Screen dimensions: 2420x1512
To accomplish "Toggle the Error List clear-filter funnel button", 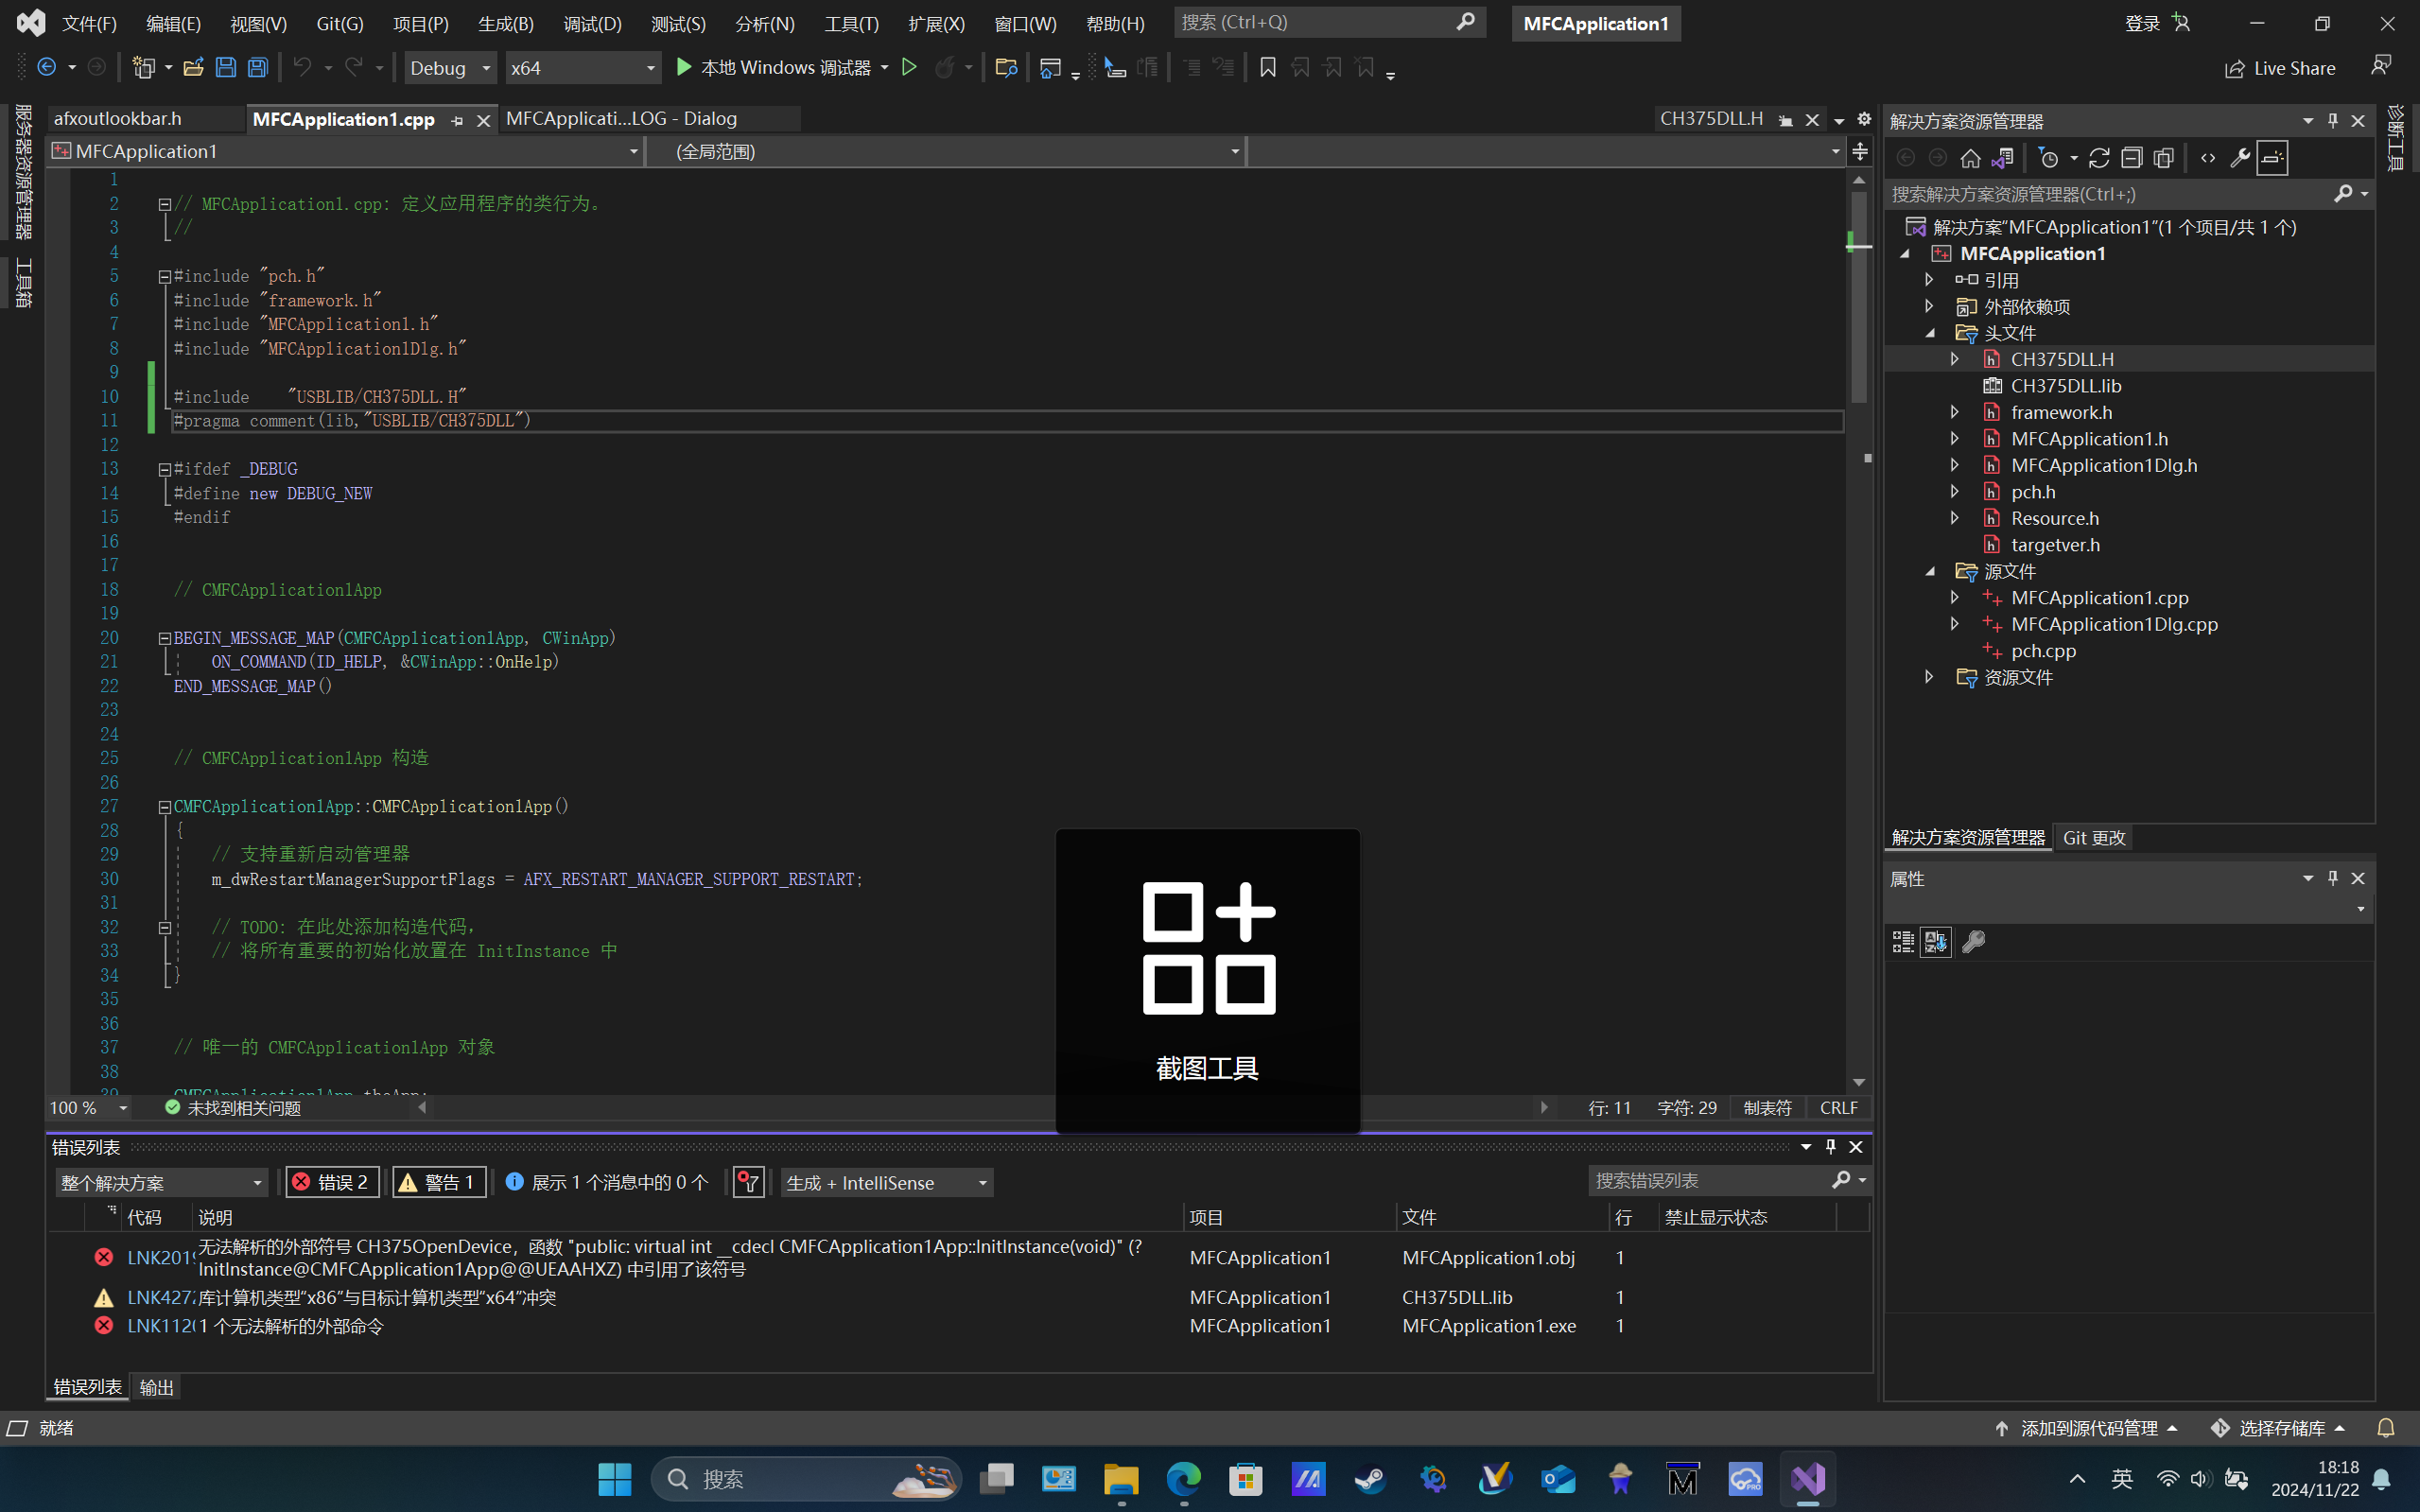I will click(749, 1182).
